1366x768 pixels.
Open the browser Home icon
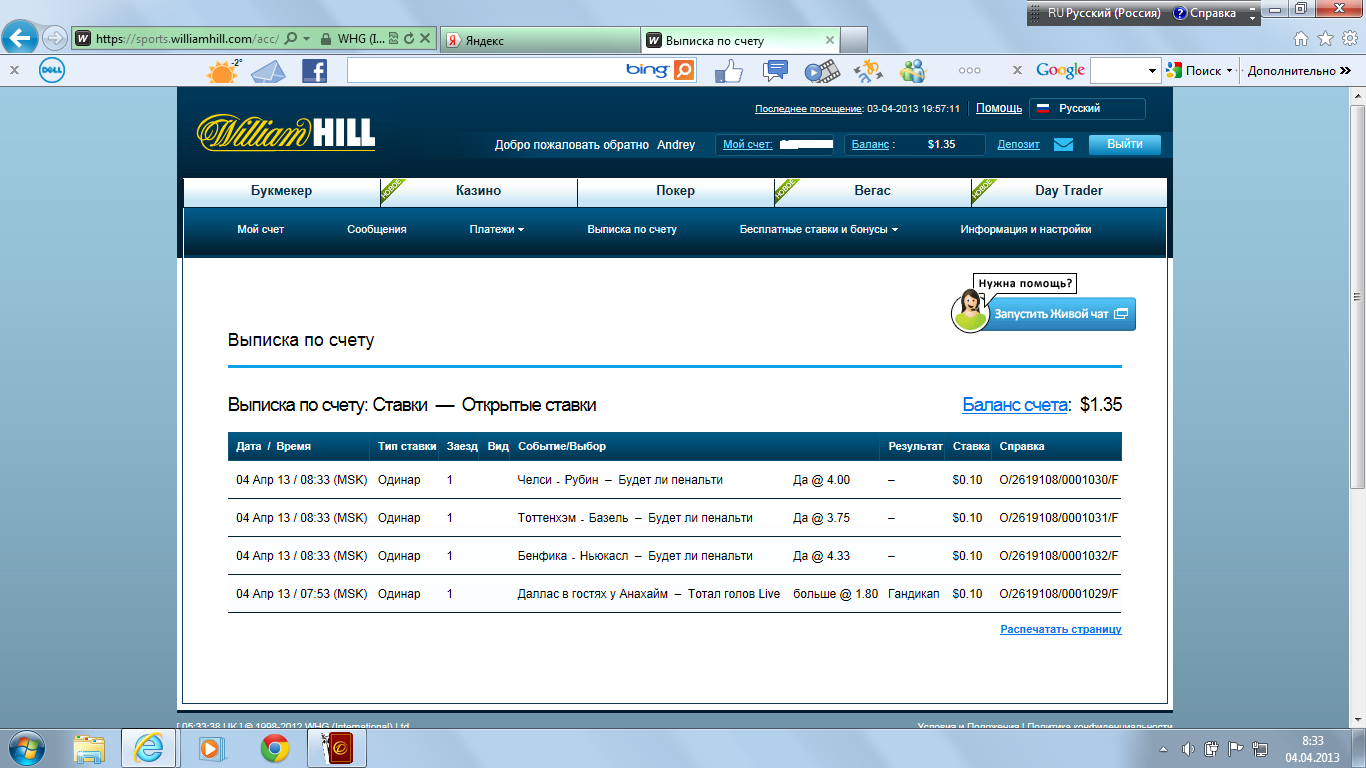pos(1301,39)
